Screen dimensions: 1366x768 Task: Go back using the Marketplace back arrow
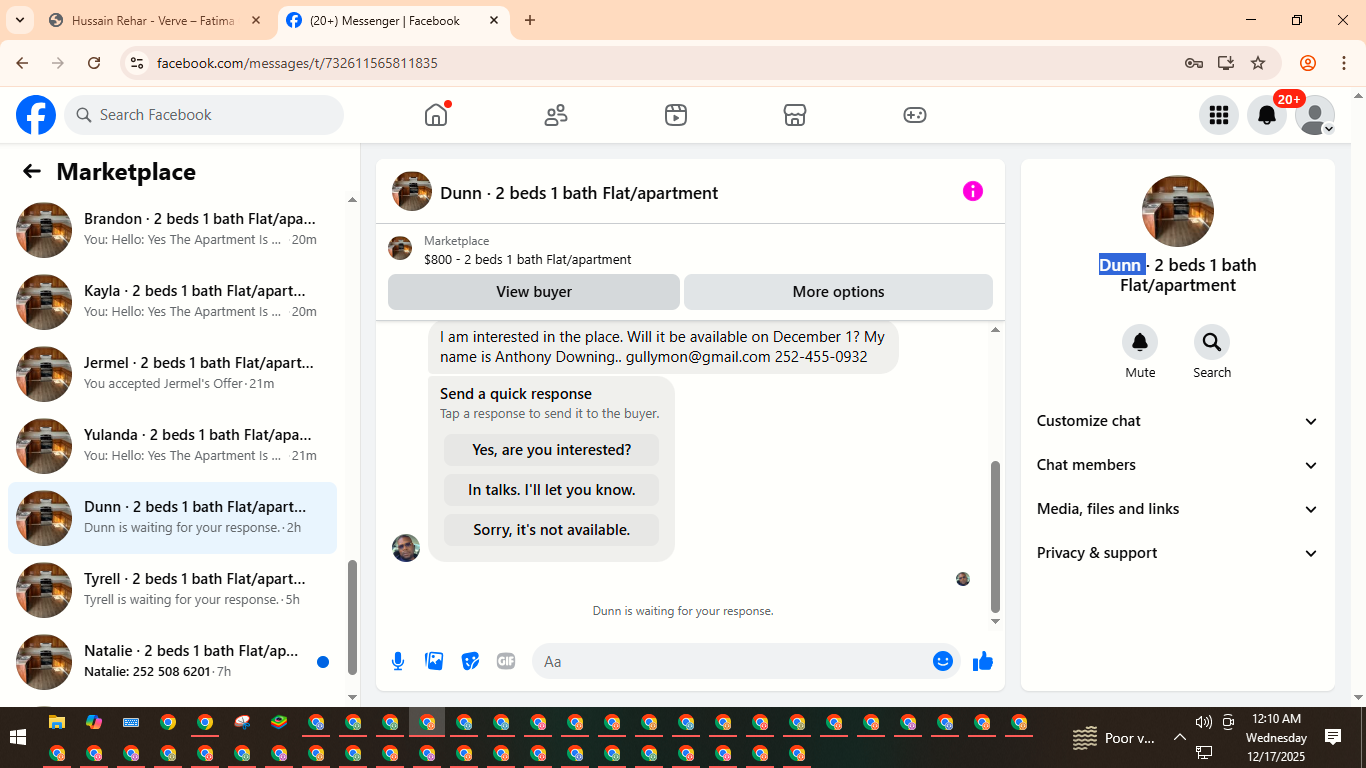(32, 171)
